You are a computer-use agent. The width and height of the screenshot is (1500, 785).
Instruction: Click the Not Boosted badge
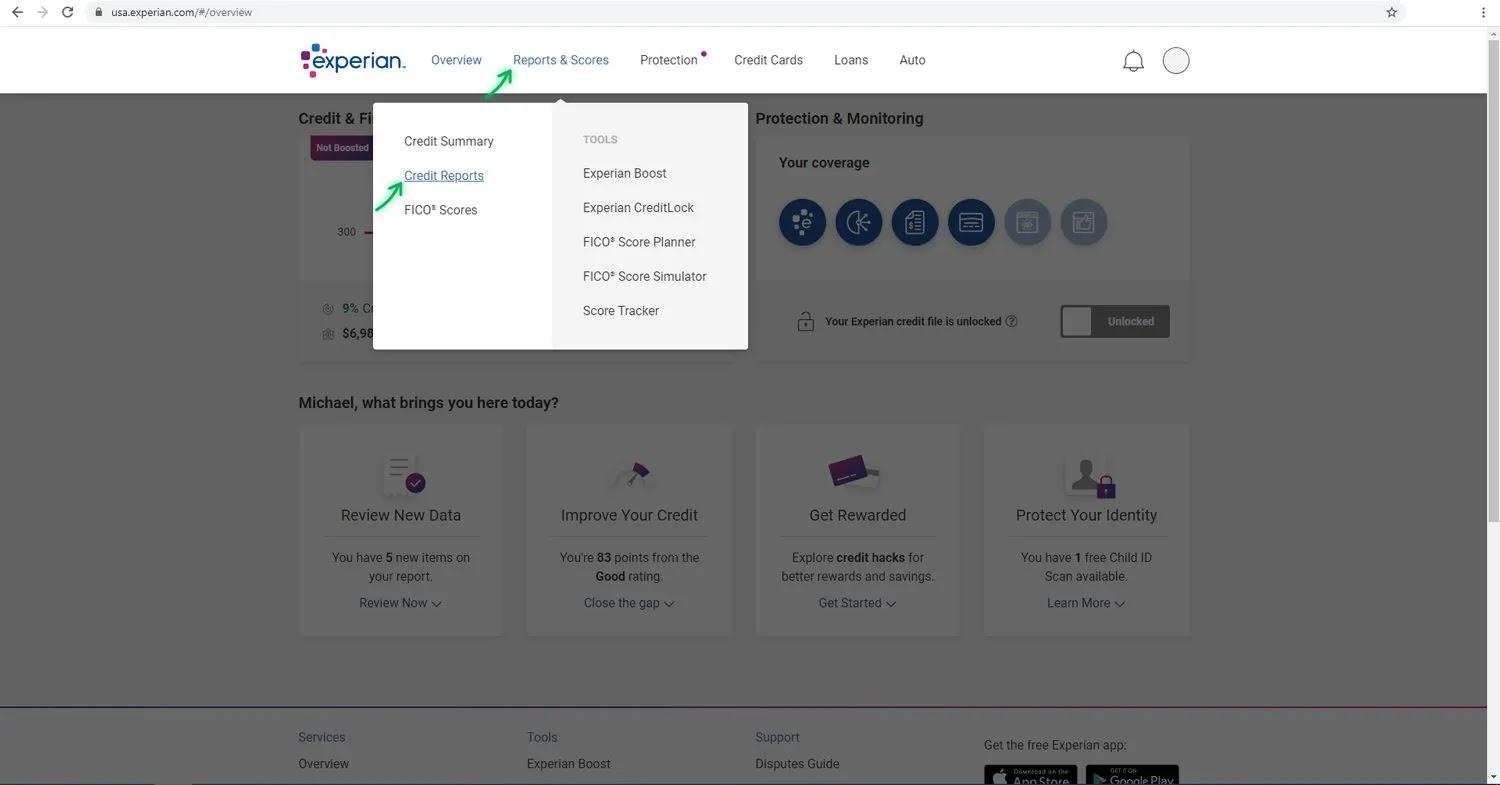click(x=342, y=148)
